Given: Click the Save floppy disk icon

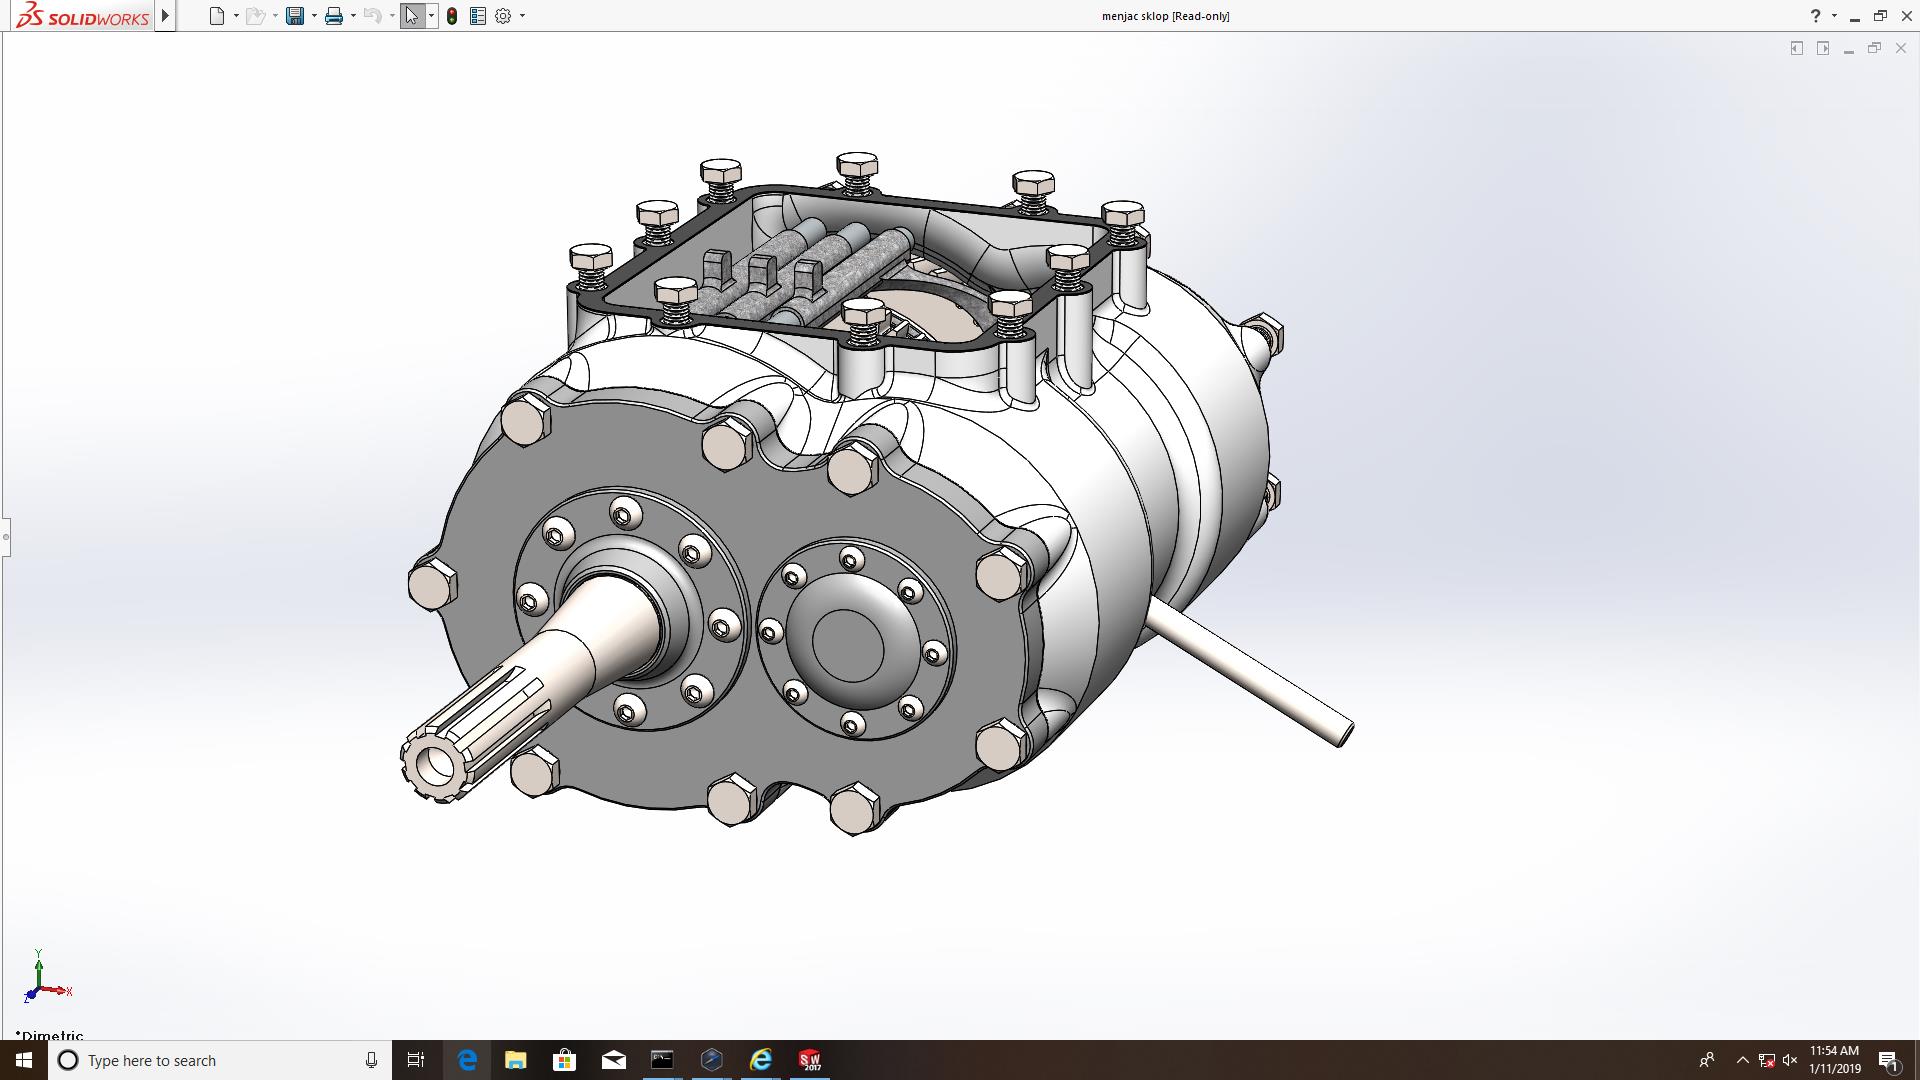Looking at the screenshot, I should point(295,16).
